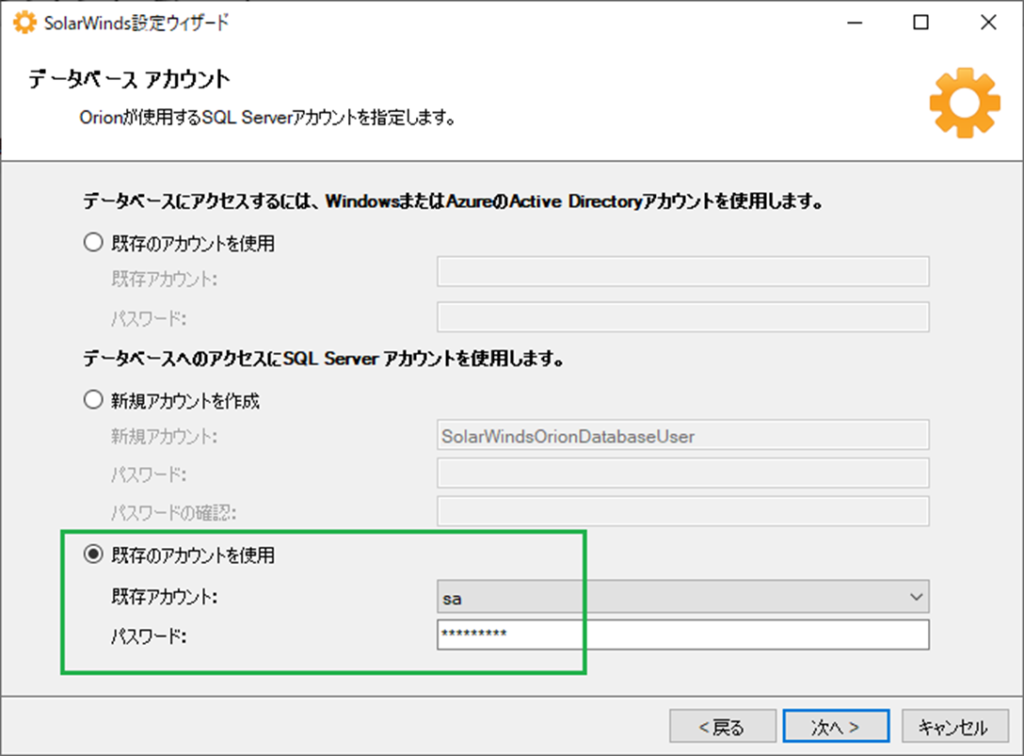Maximize the SolarWinds wizard window
The height and width of the screenshot is (756, 1024).
(921, 23)
